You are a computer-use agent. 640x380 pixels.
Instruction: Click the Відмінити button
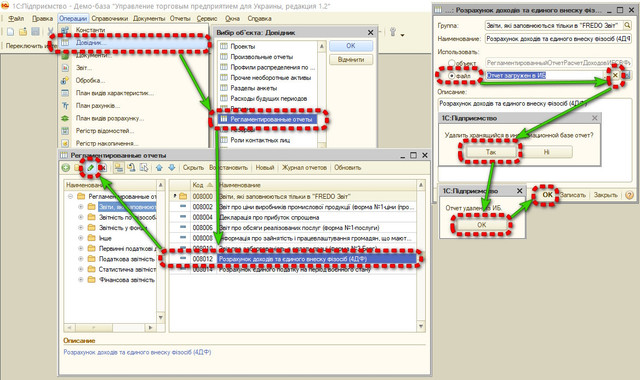point(351,60)
